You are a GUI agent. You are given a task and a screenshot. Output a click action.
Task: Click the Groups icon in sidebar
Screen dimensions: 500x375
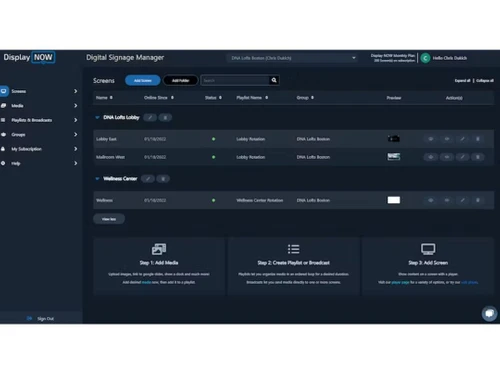tap(3, 134)
